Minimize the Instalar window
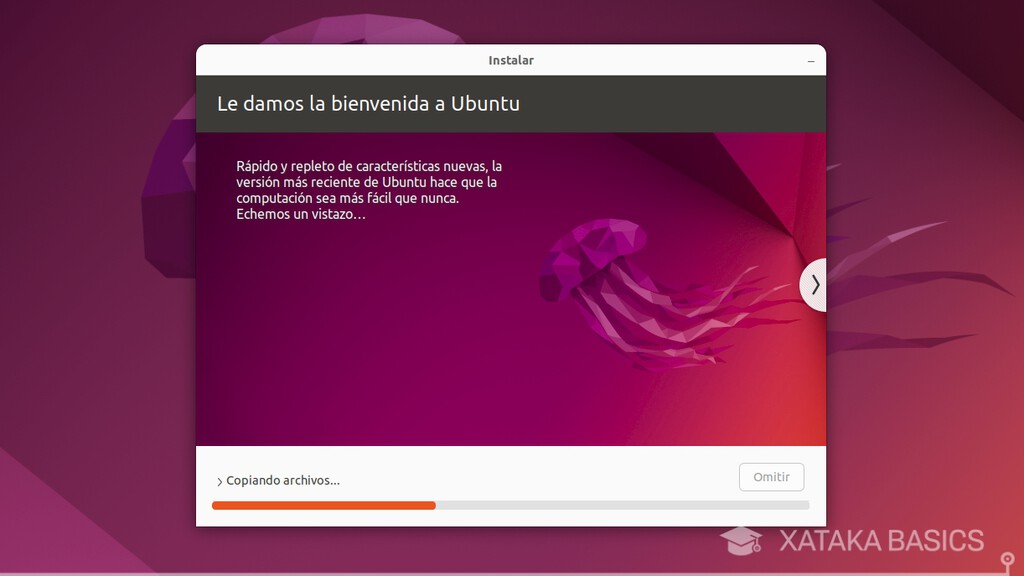 811,61
